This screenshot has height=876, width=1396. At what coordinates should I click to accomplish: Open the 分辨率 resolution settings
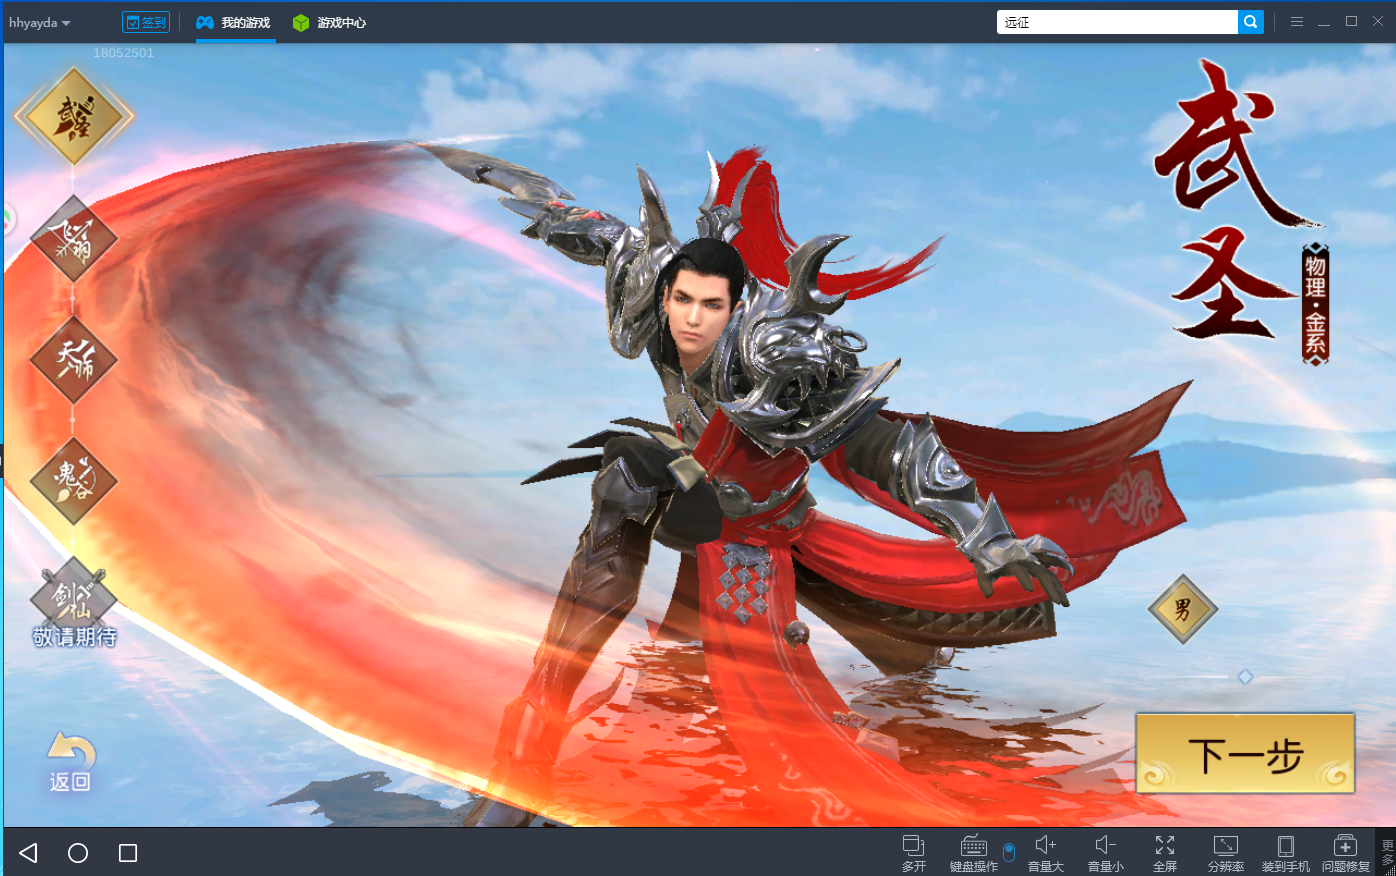pyautogui.click(x=1226, y=853)
